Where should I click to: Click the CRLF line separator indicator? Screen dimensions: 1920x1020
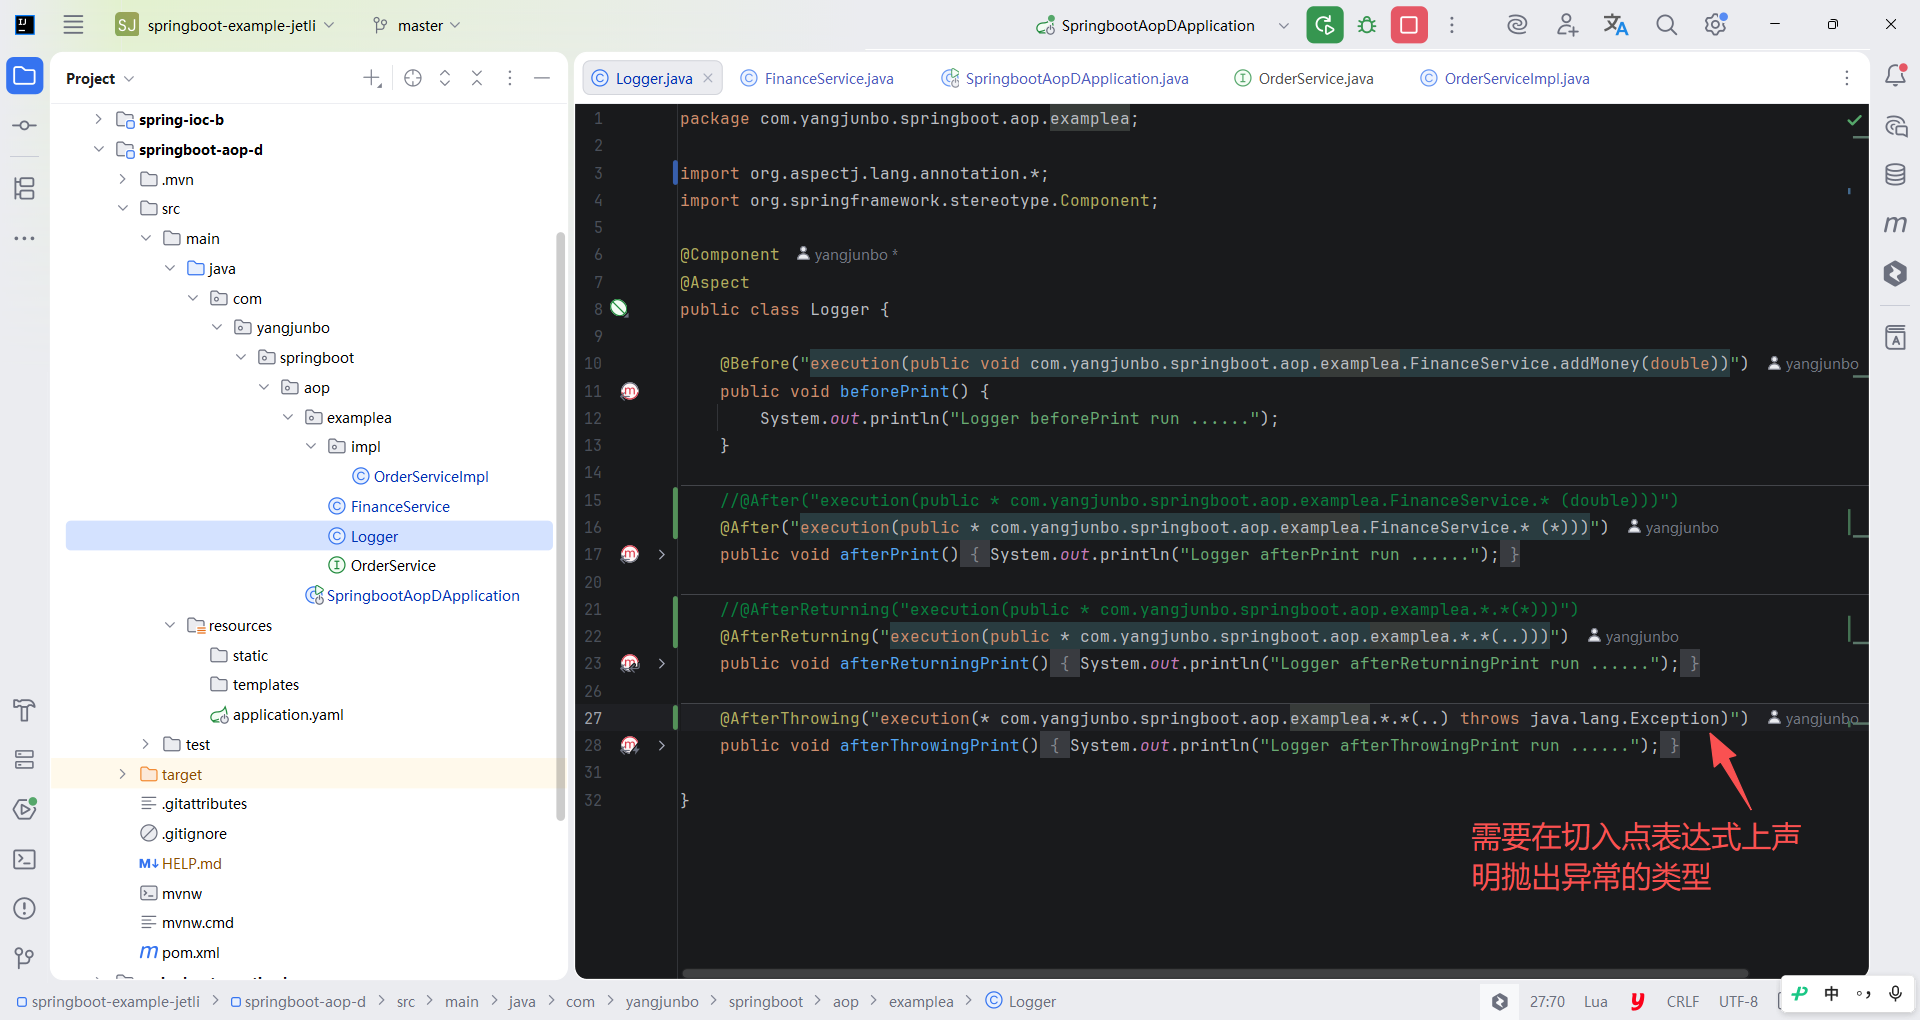[1682, 1001]
